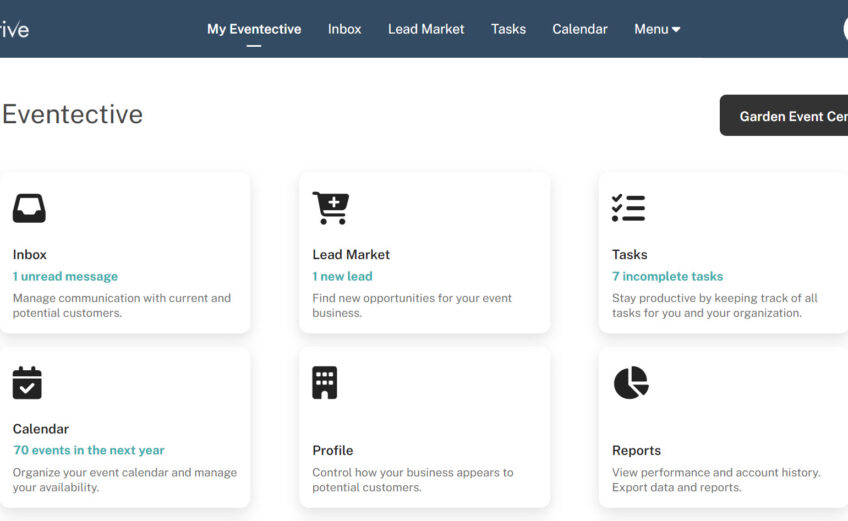The image size is (848, 521).
Task: View the 7 incomplete tasks link
Action: pos(667,277)
